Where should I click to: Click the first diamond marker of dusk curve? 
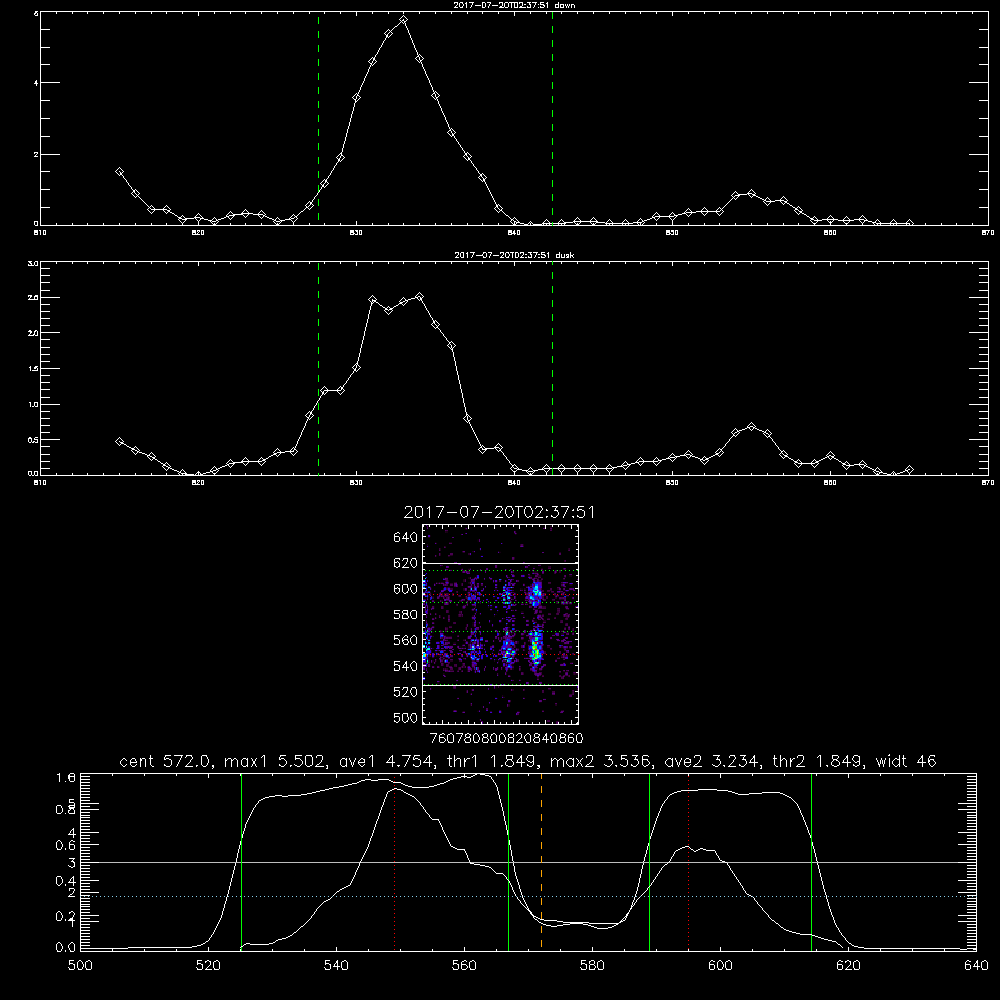pos(119,441)
